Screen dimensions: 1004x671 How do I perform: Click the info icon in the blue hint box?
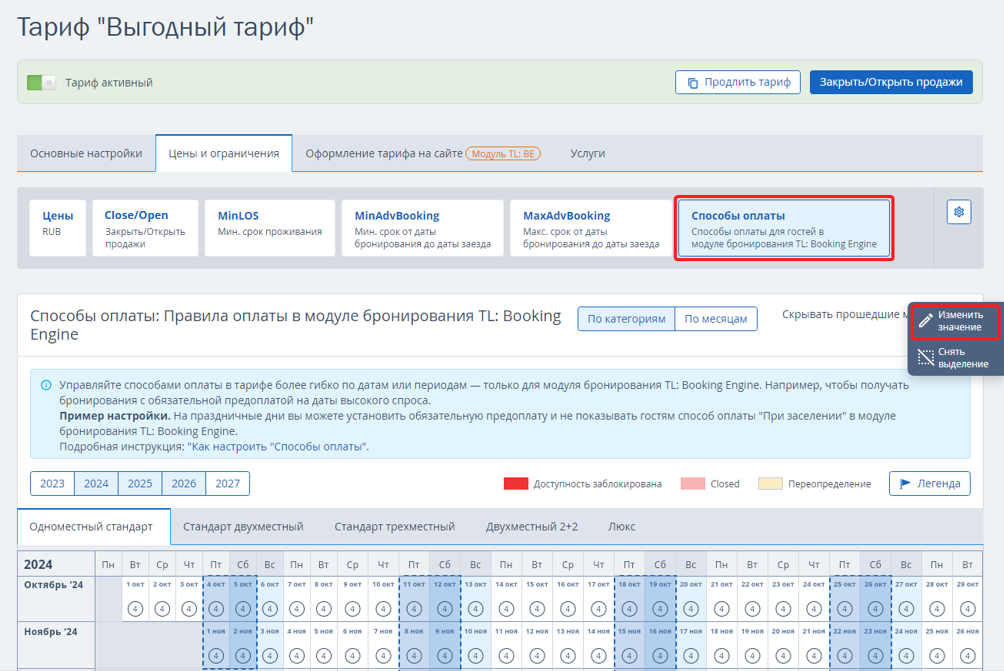[x=46, y=385]
